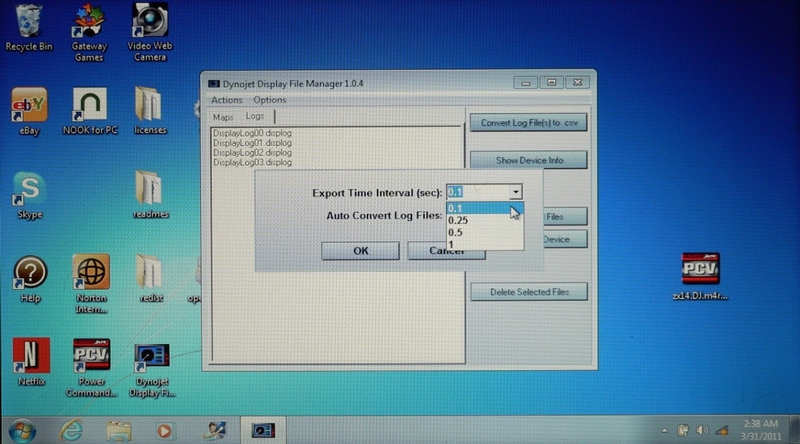Screen dimensions: 800x444
Task: Open the eBay desktop shortcut
Action: click(x=29, y=104)
